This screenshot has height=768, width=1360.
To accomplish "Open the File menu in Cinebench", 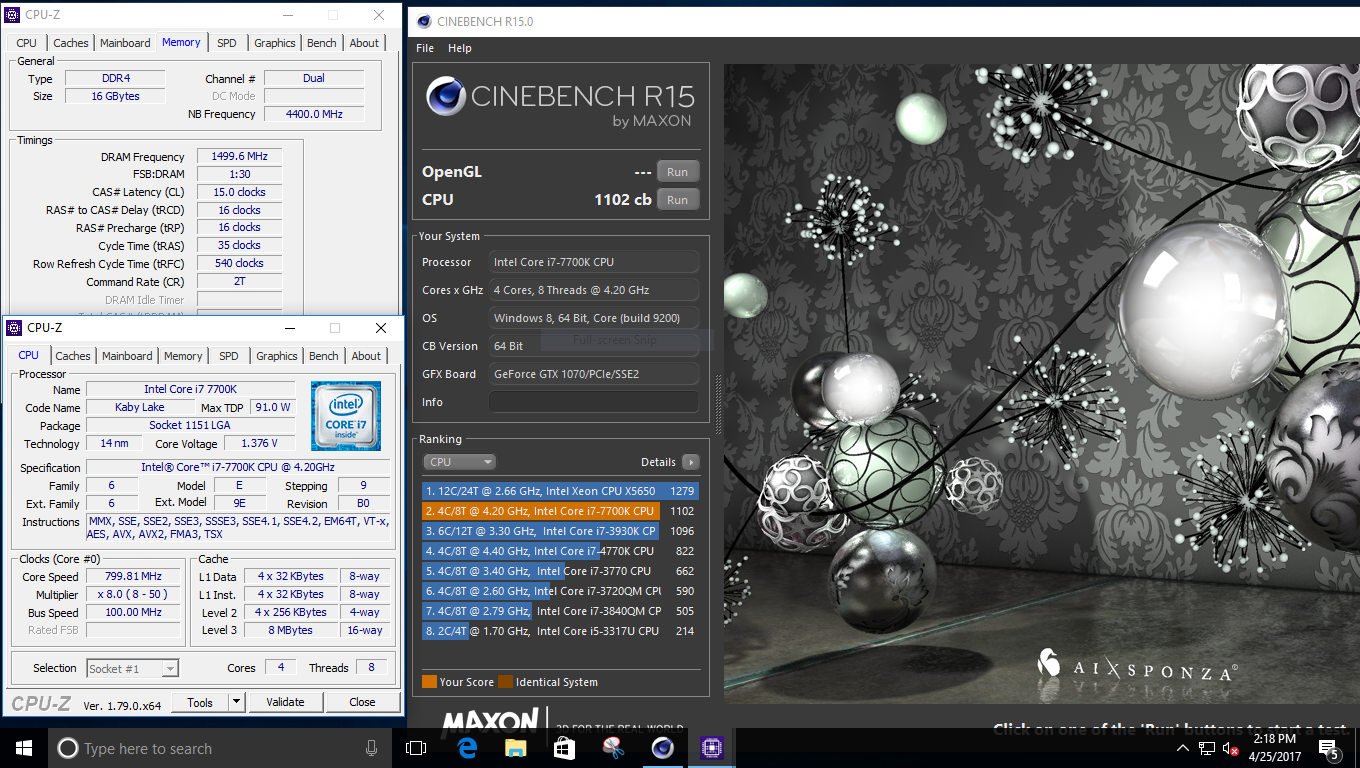I will (425, 48).
